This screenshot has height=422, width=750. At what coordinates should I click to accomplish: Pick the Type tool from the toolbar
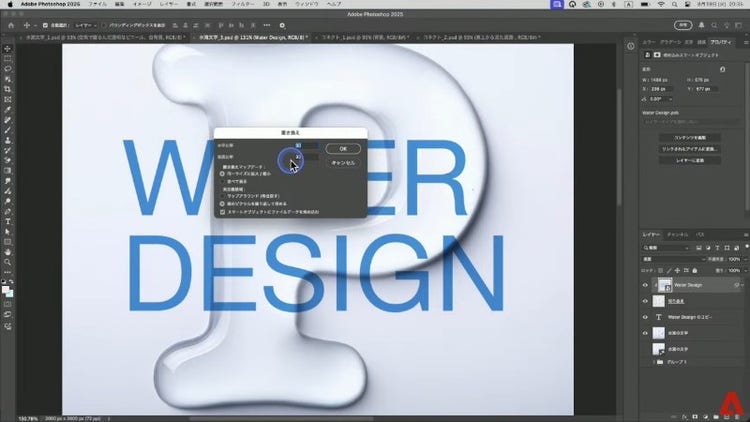7,221
